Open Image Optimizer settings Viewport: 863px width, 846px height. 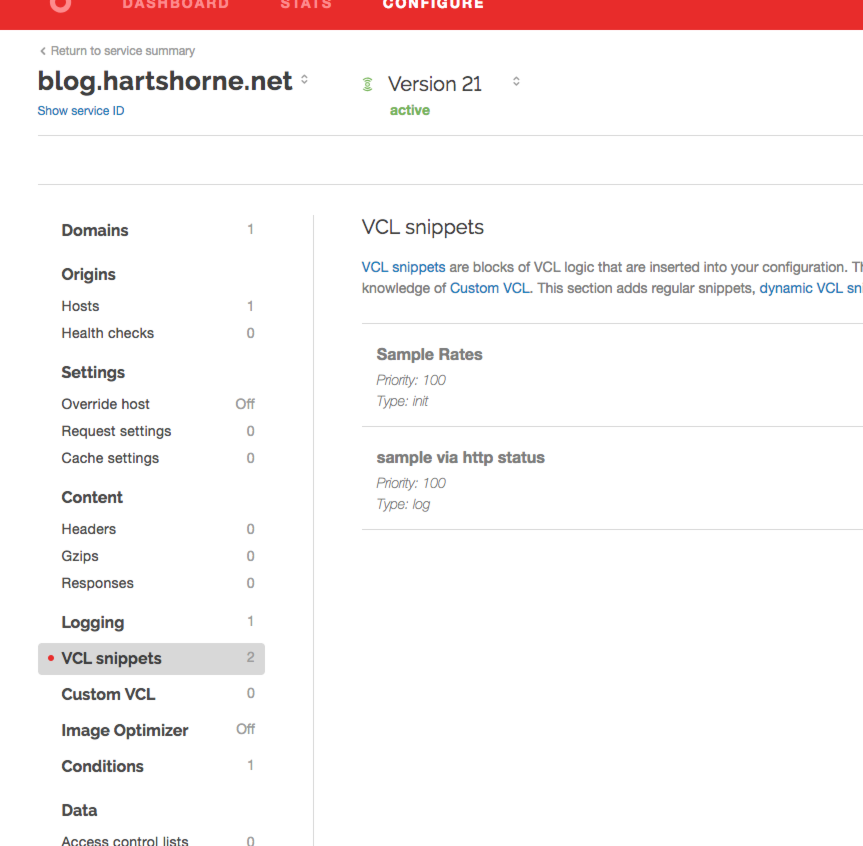pos(124,730)
